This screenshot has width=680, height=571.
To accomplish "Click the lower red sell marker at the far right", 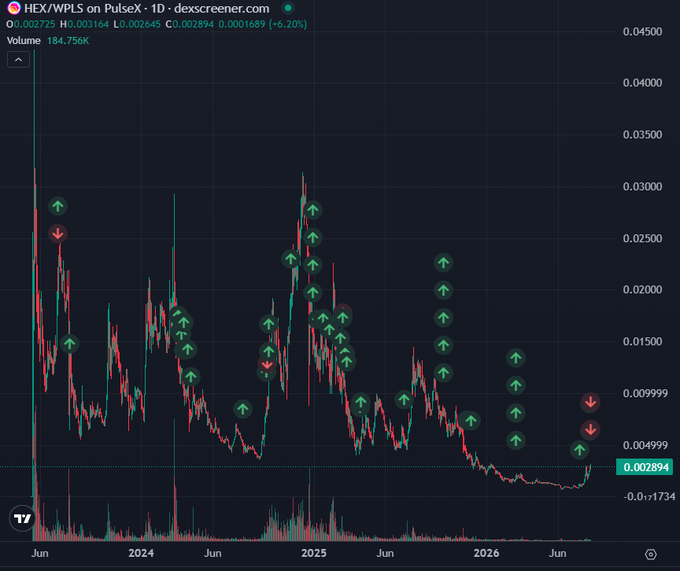I will (x=590, y=430).
